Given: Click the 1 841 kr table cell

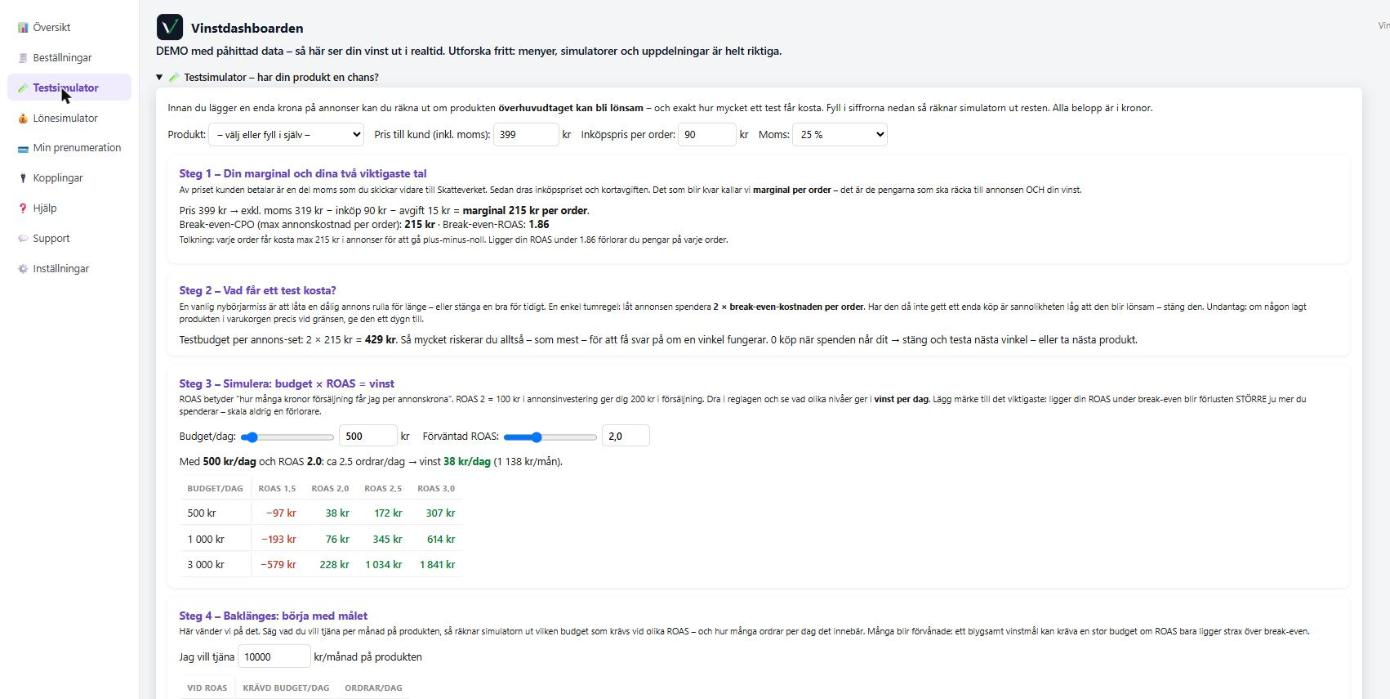Looking at the screenshot, I should coord(436,564).
